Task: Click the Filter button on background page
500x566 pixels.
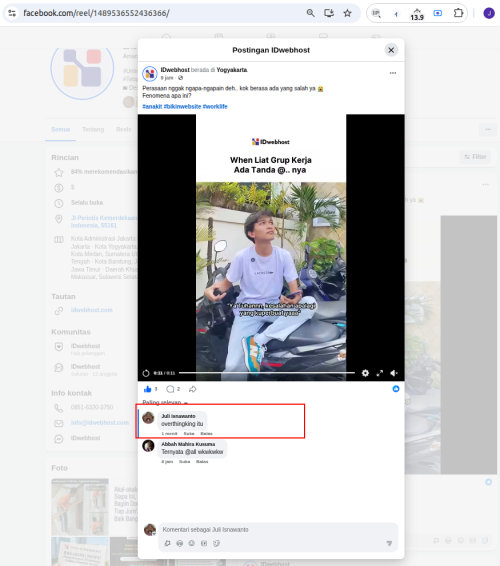Action: [x=475, y=157]
